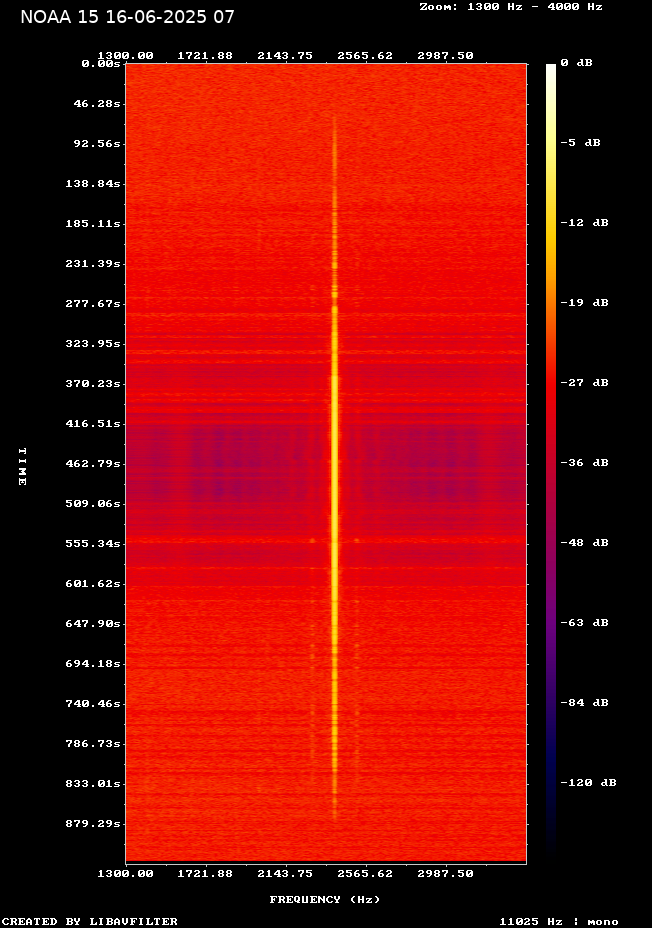This screenshot has height=928, width=652.
Task: Click the NOAA 15 16-06-2025 title text
Action: pos(127,17)
